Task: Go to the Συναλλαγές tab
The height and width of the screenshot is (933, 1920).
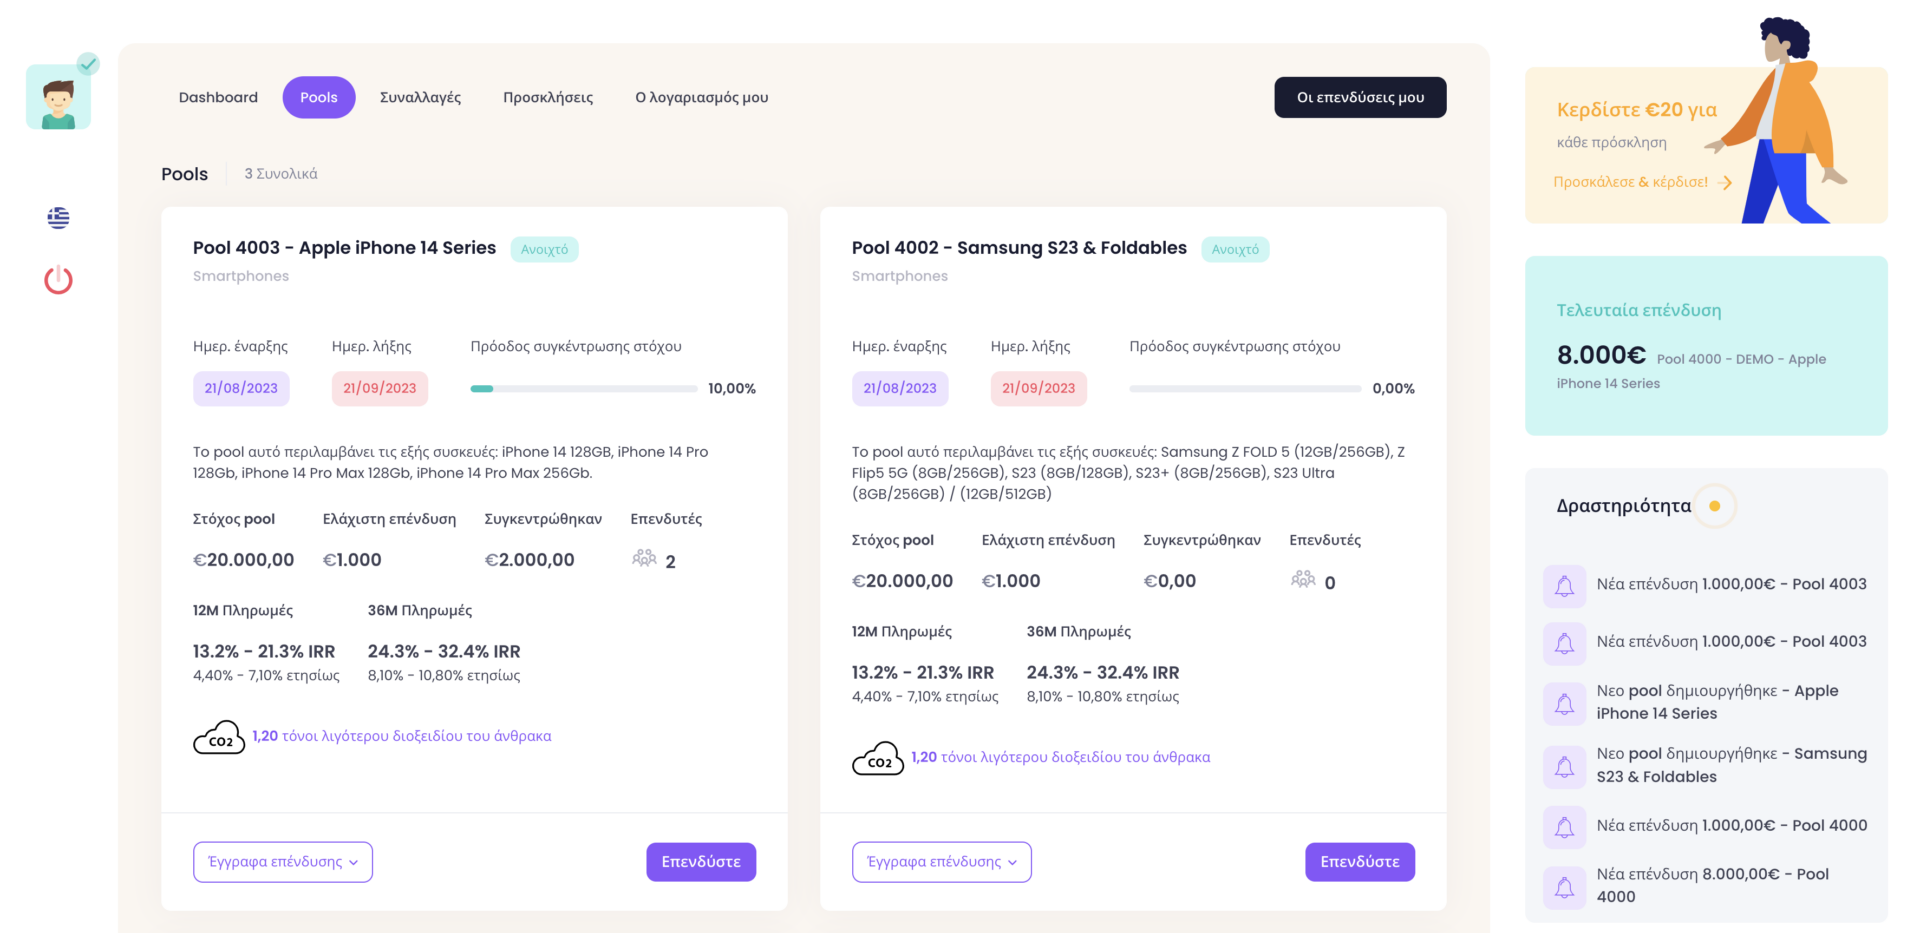Action: point(420,97)
